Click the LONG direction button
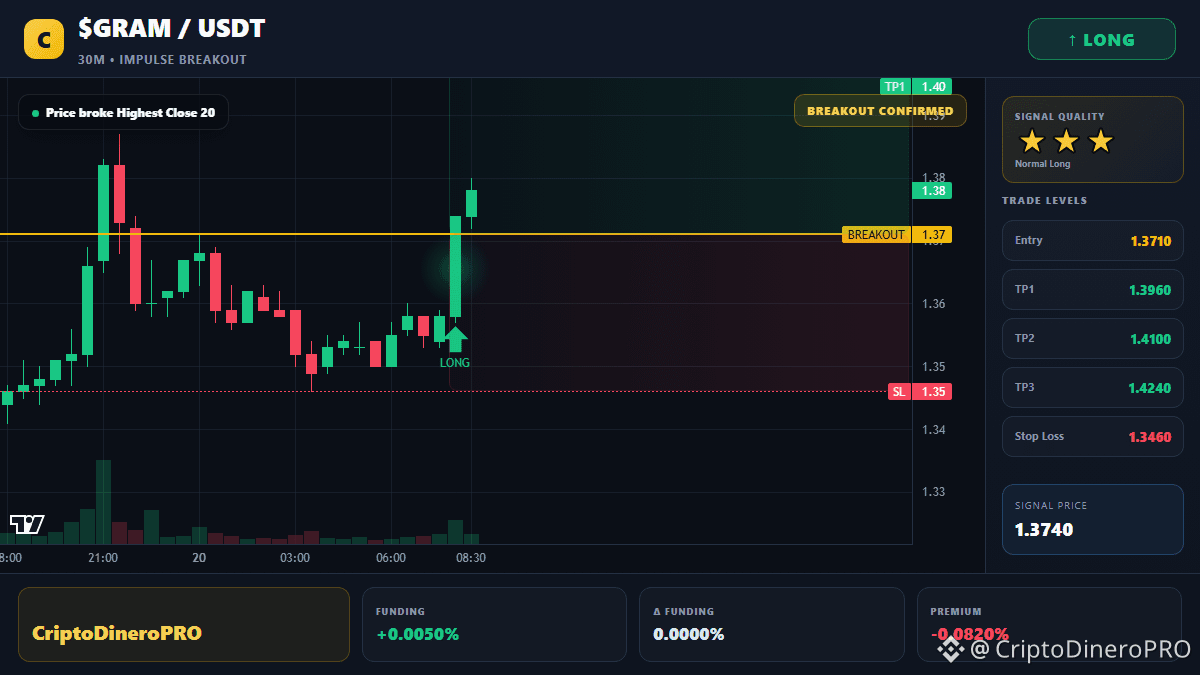This screenshot has height=675, width=1200. (1102, 40)
